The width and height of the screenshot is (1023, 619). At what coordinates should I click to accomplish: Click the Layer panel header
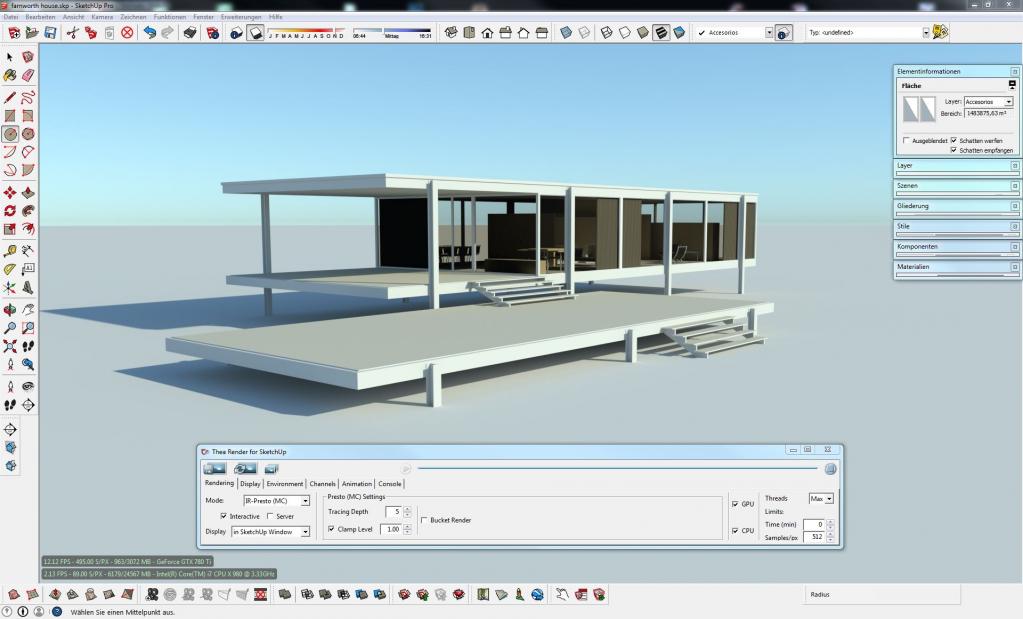(956, 166)
